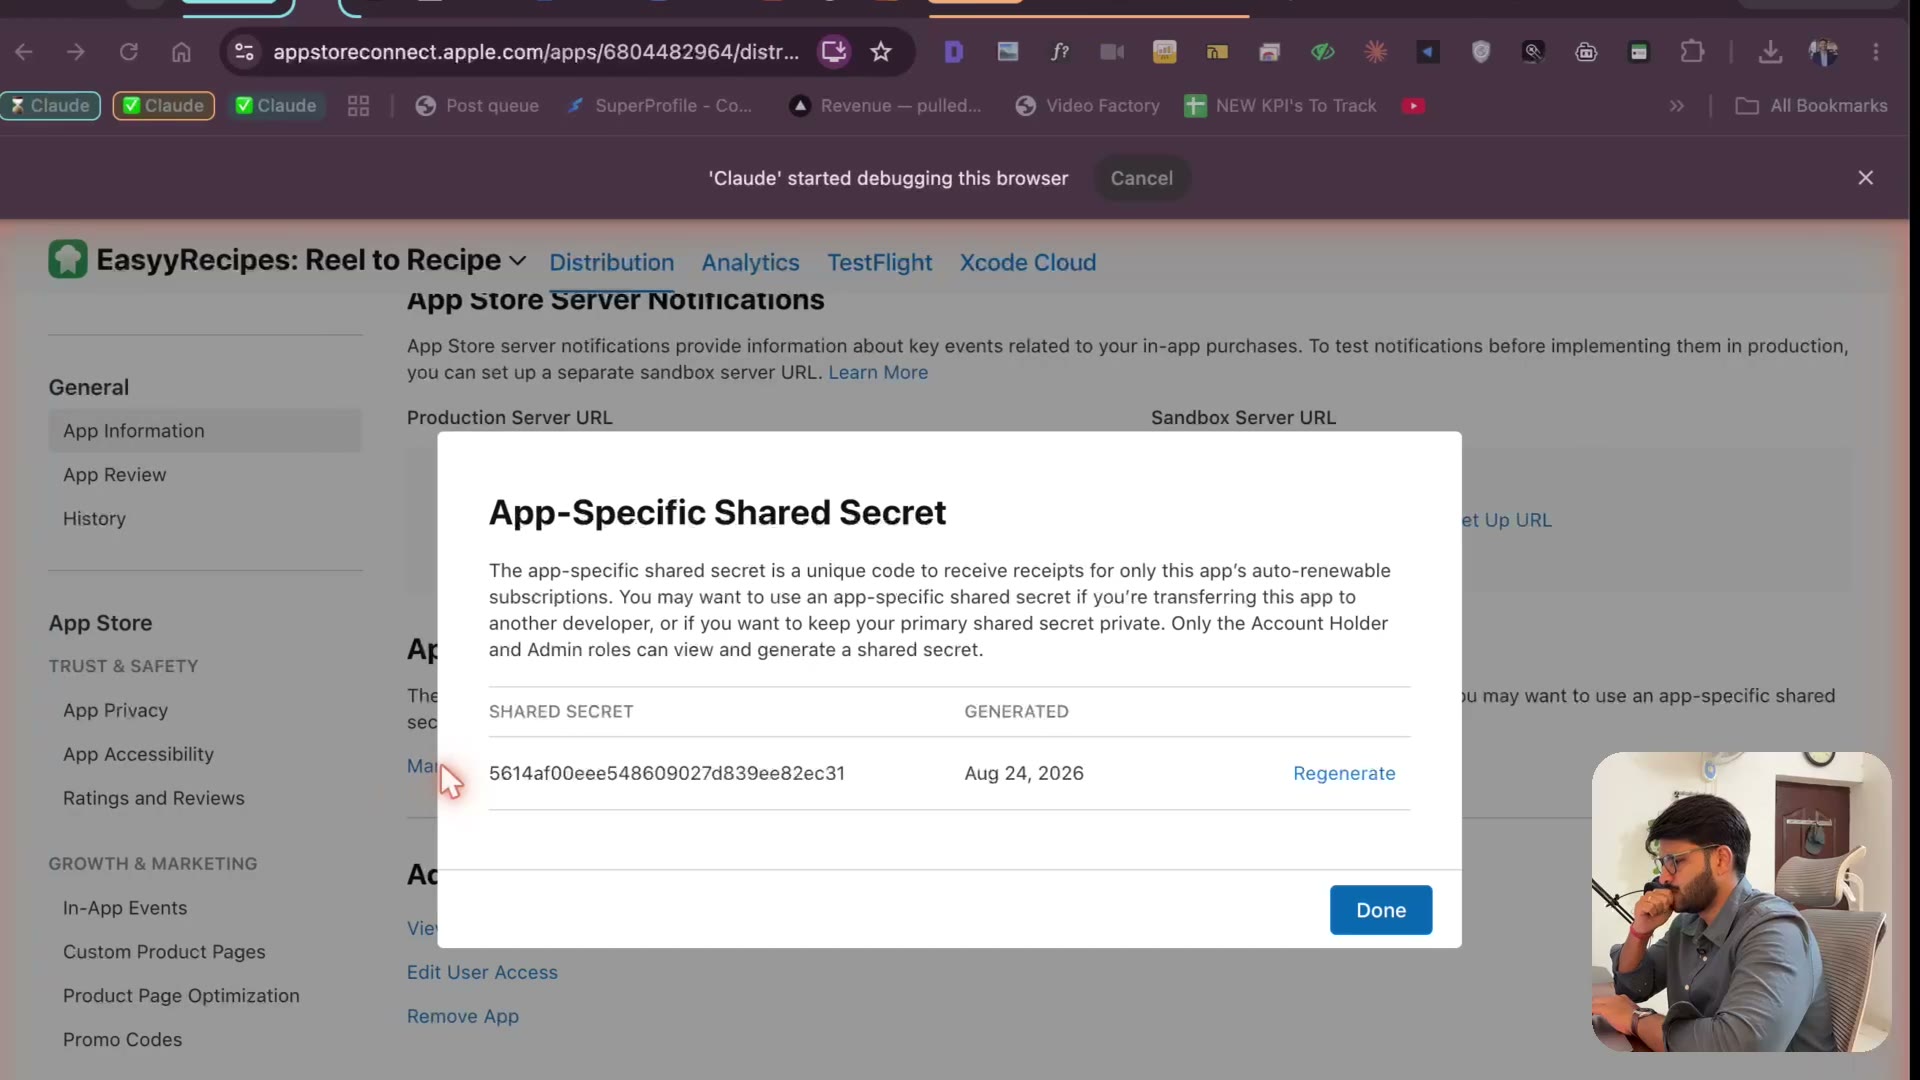The image size is (1920, 1080).
Task: Go forward in browser history
Action: (x=76, y=52)
